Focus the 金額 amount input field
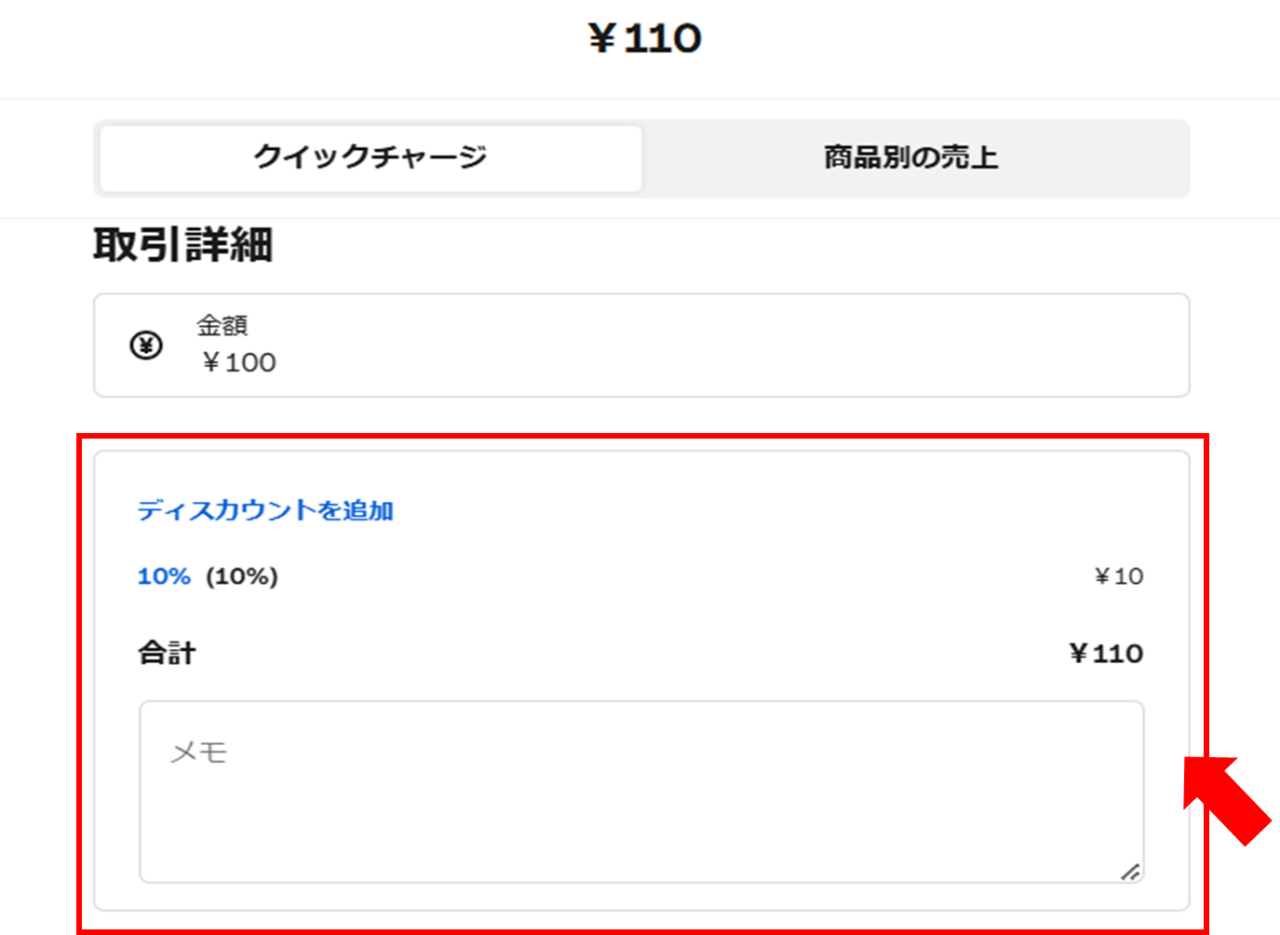This screenshot has height=935, width=1280. point(641,345)
